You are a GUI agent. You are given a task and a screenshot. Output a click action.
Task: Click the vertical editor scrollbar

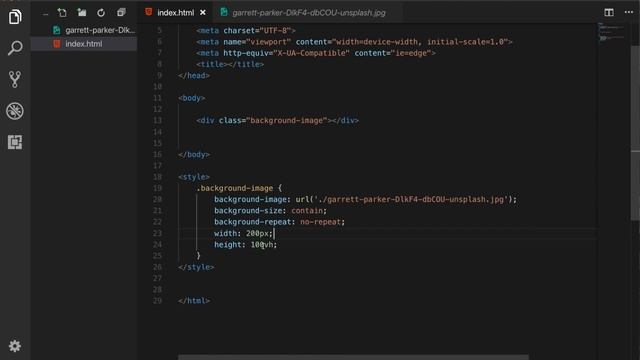coord(635,133)
